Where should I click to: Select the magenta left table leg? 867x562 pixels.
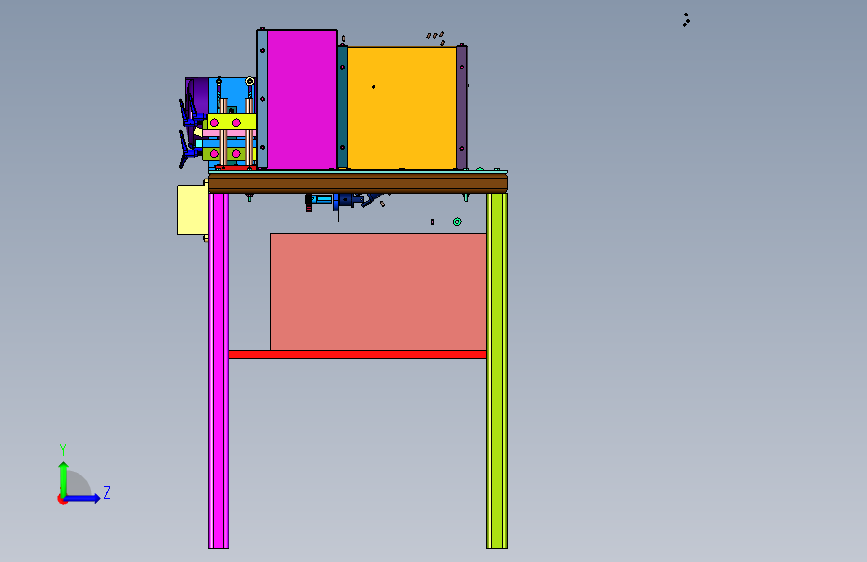(218, 371)
